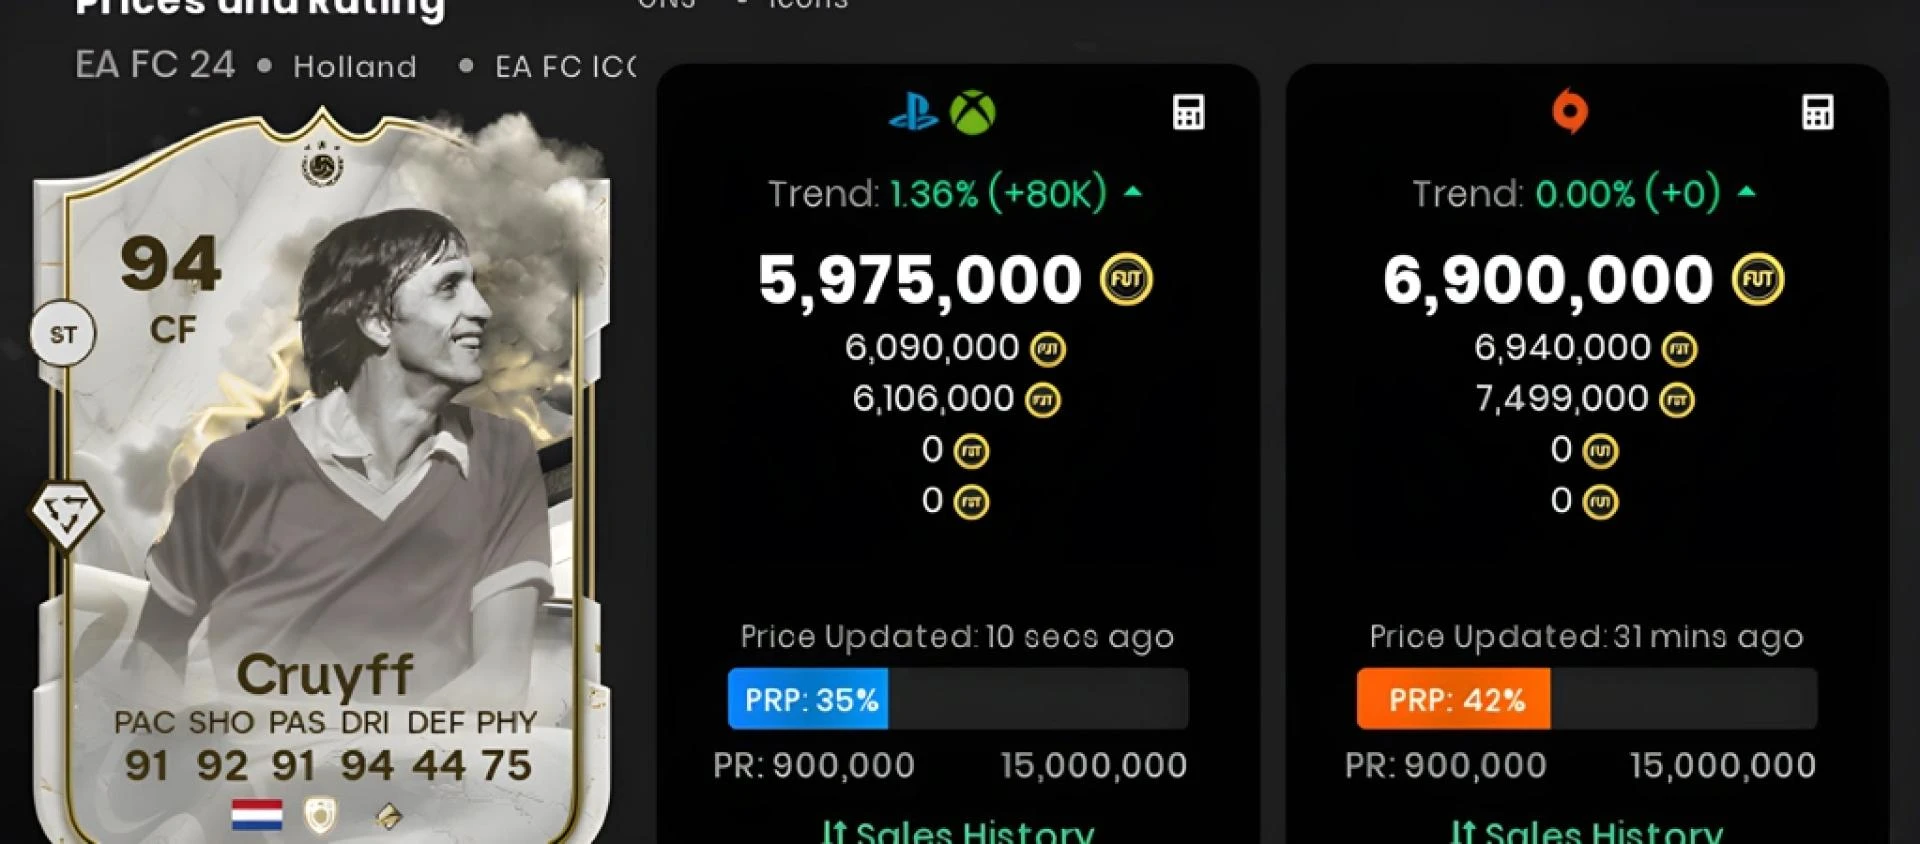
Task: Click the Netherlands flag on the card
Action: click(257, 815)
